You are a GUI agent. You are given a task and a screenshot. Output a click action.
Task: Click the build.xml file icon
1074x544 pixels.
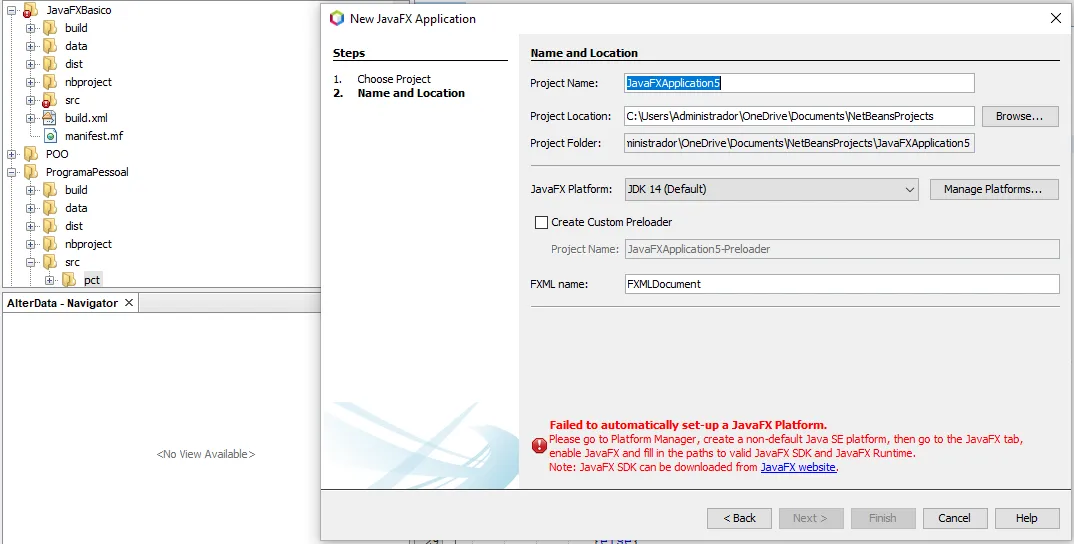tap(50, 118)
